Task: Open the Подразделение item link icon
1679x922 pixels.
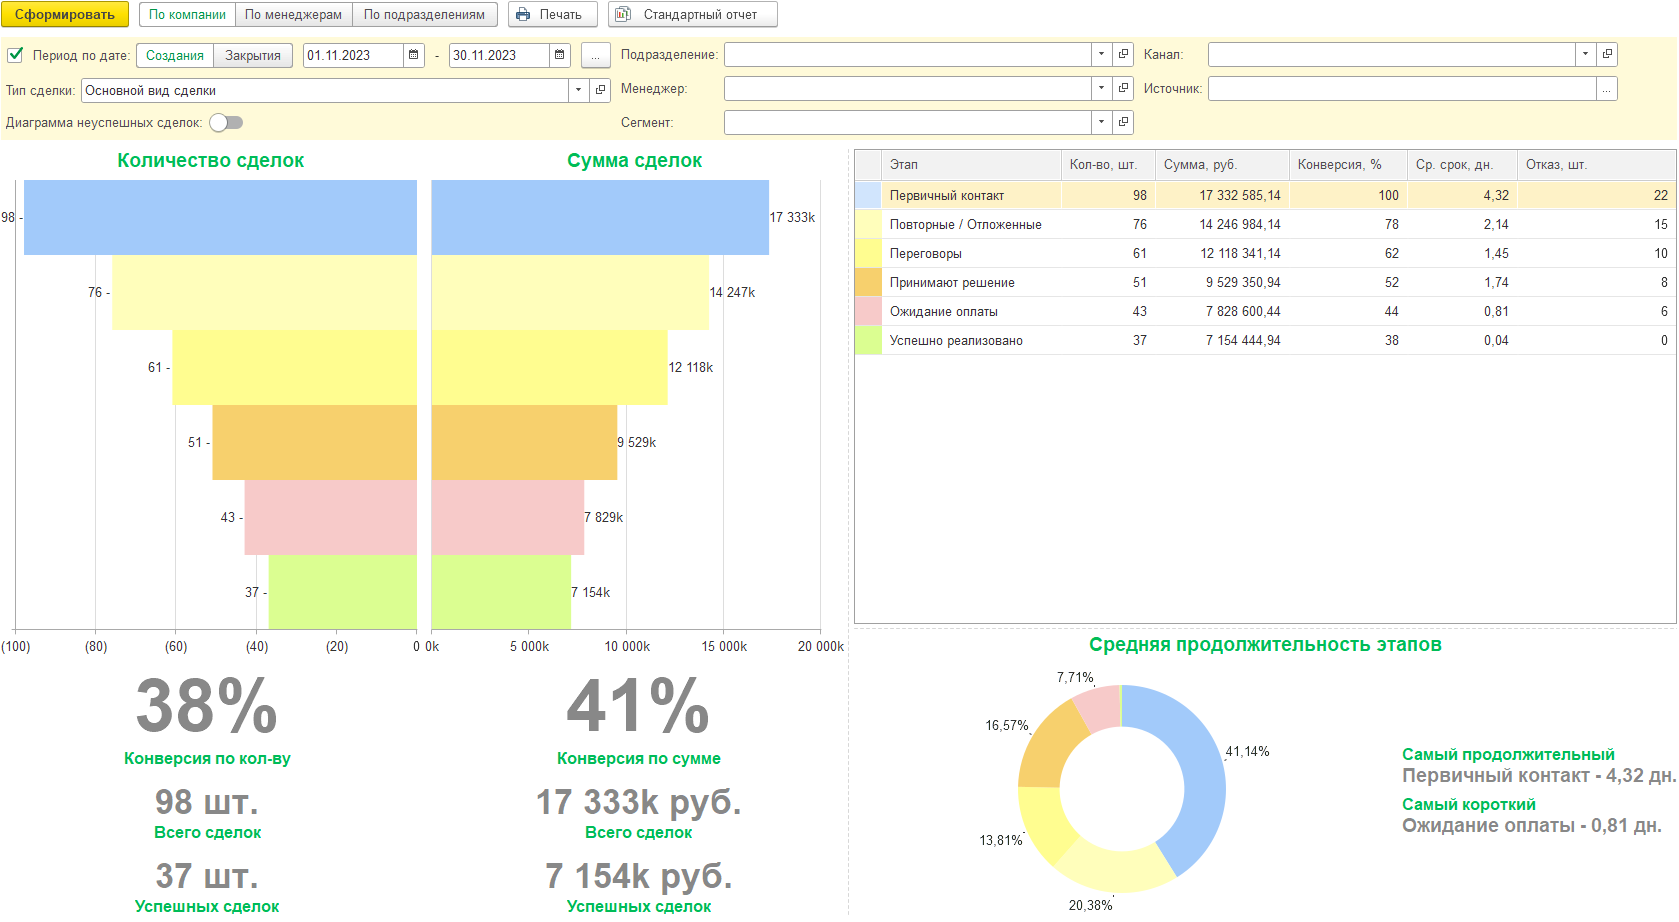Action: tap(1123, 54)
